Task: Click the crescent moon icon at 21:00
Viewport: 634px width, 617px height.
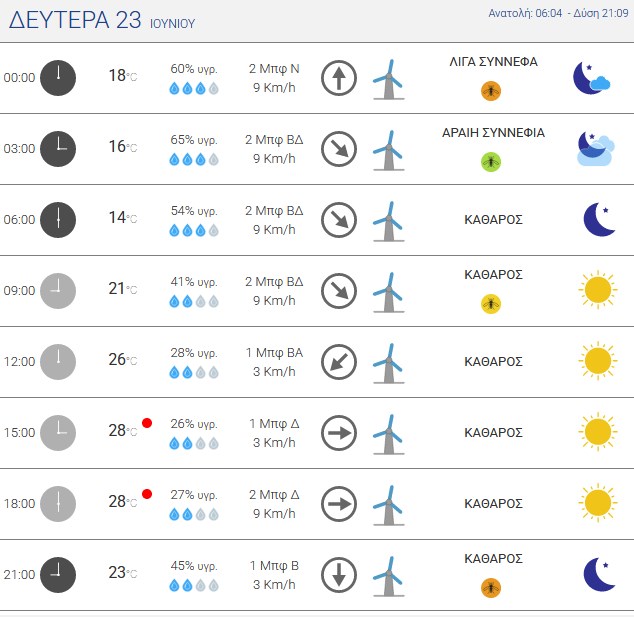Action: click(599, 574)
